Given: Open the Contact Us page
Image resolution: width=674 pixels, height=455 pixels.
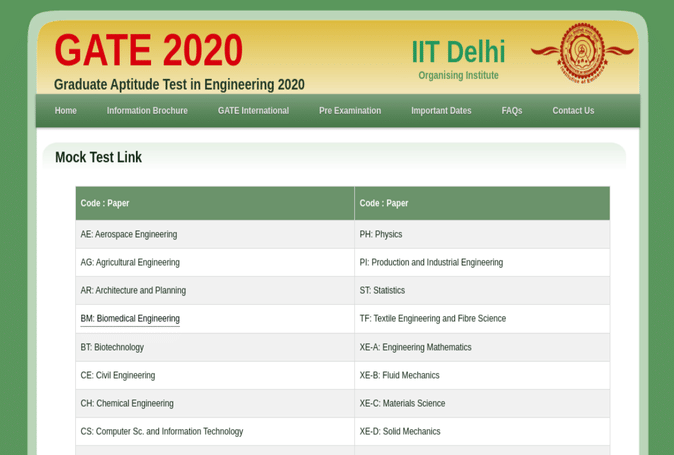Looking at the screenshot, I should pyautogui.click(x=573, y=111).
